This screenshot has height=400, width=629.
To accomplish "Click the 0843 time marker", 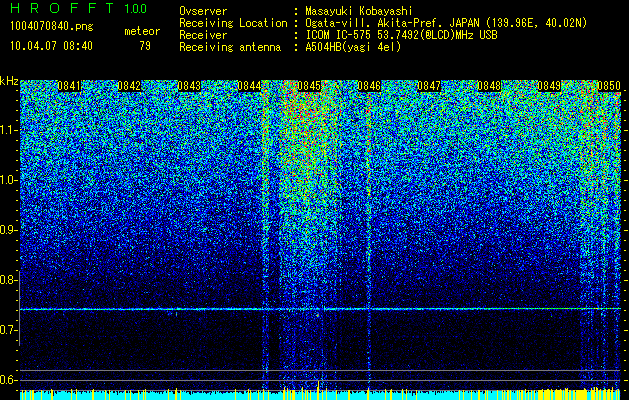I will tap(189, 86).
